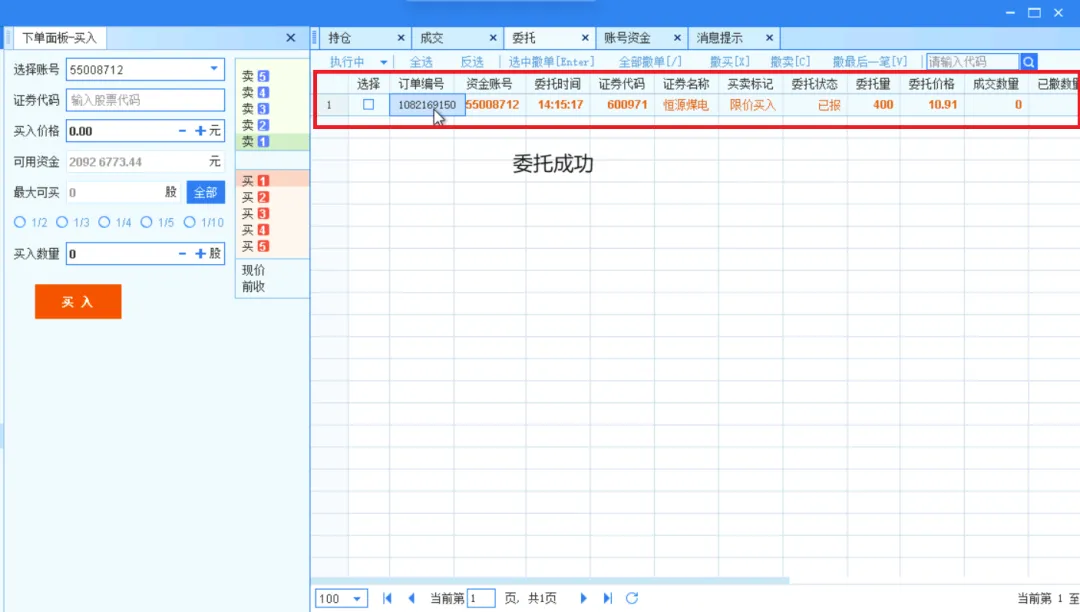This screenshot has height=612, width=1080.
Task: Click the 订单编号 cell 1082169150
Action: [427, 105]
